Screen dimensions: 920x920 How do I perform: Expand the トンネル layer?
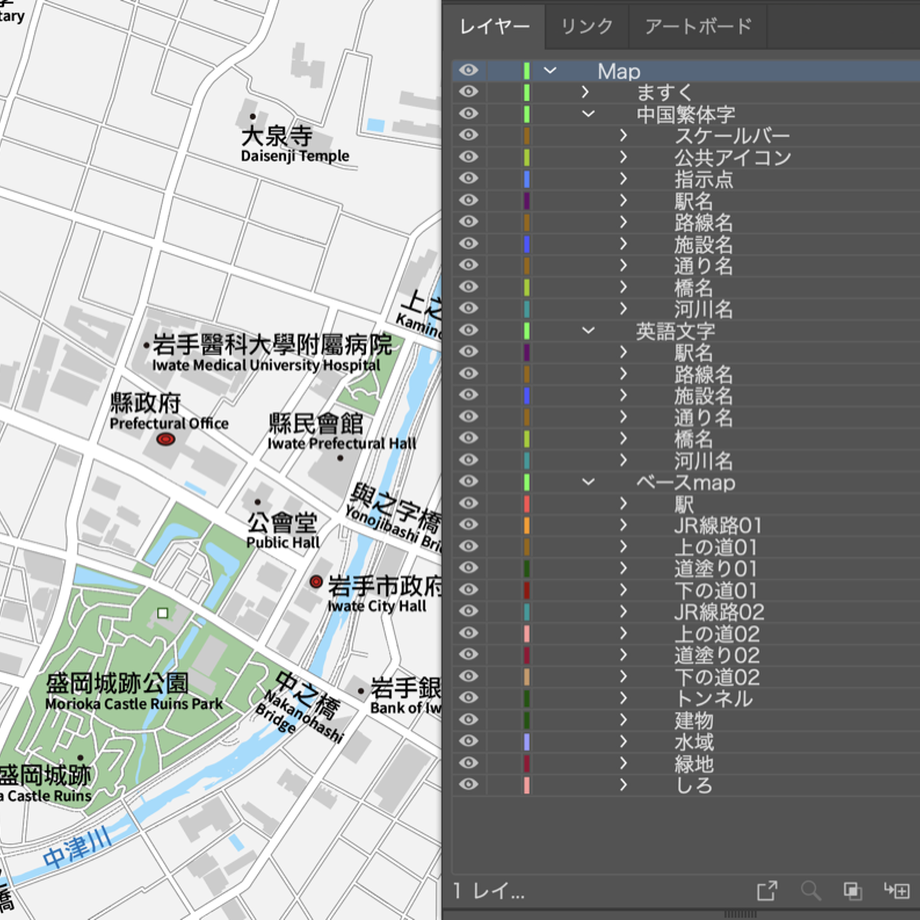pyautogui.click(x=623, y=698)
